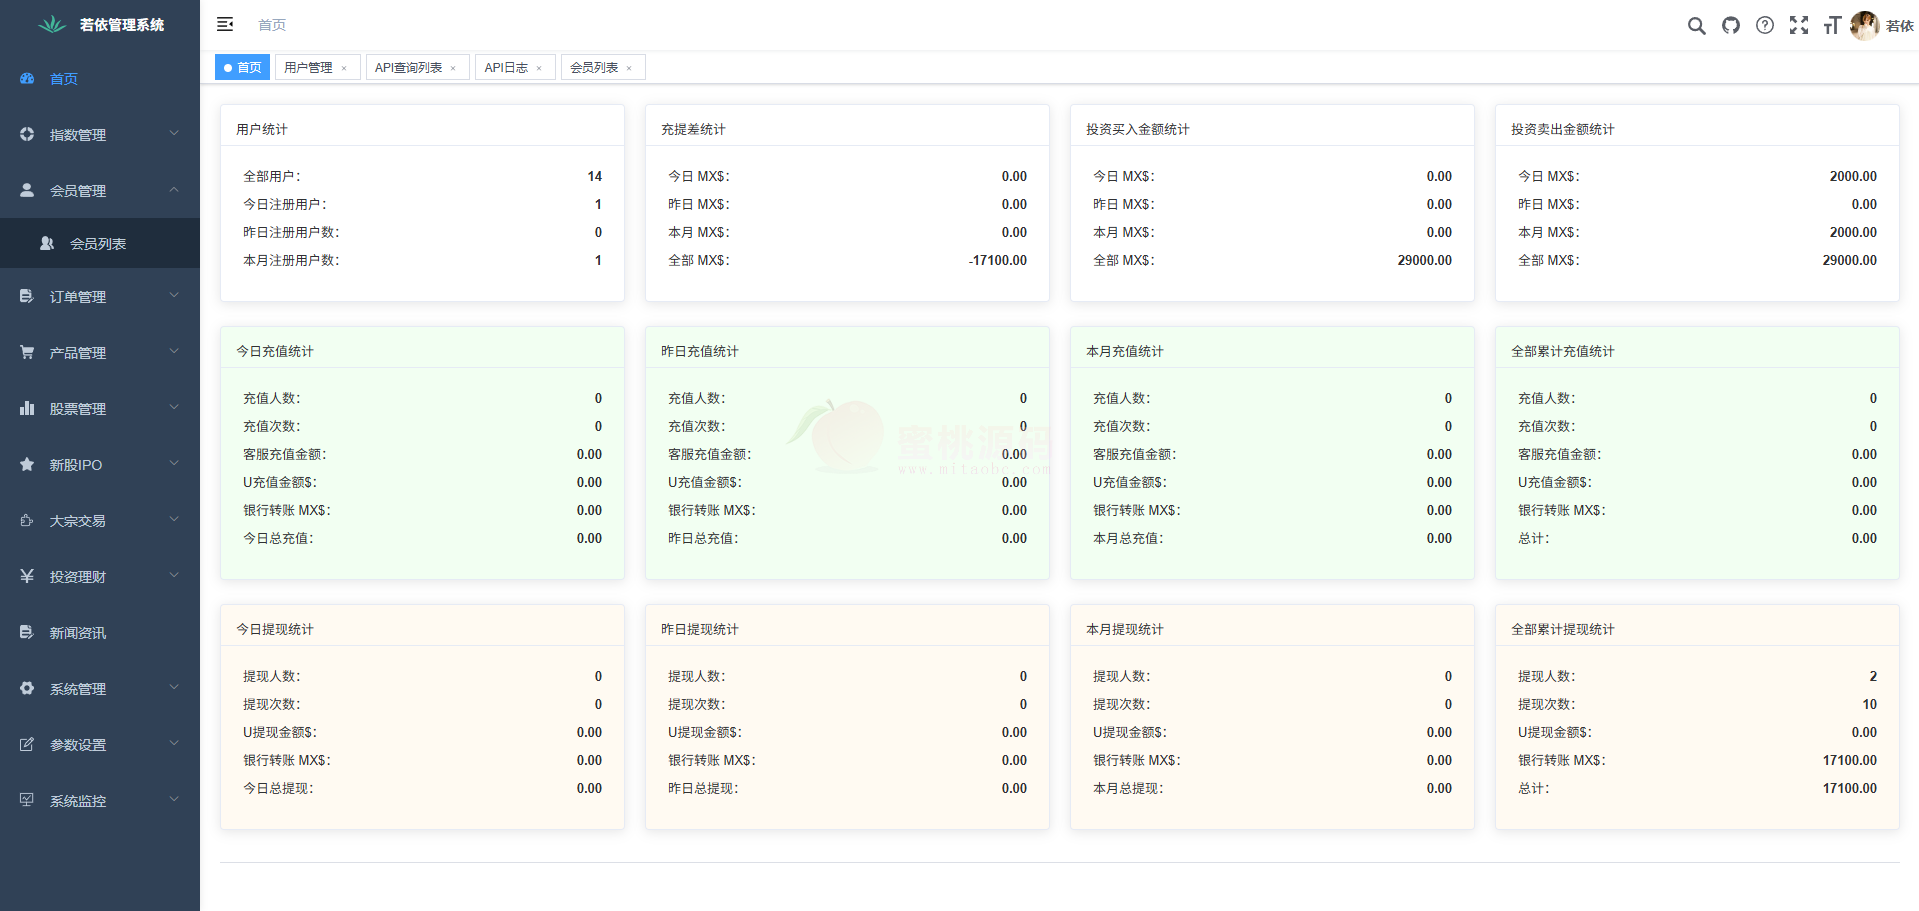1919x911 pixels.
Task: Collapse sidebar with the hamburger icon
Action: [x=225, y=24]
